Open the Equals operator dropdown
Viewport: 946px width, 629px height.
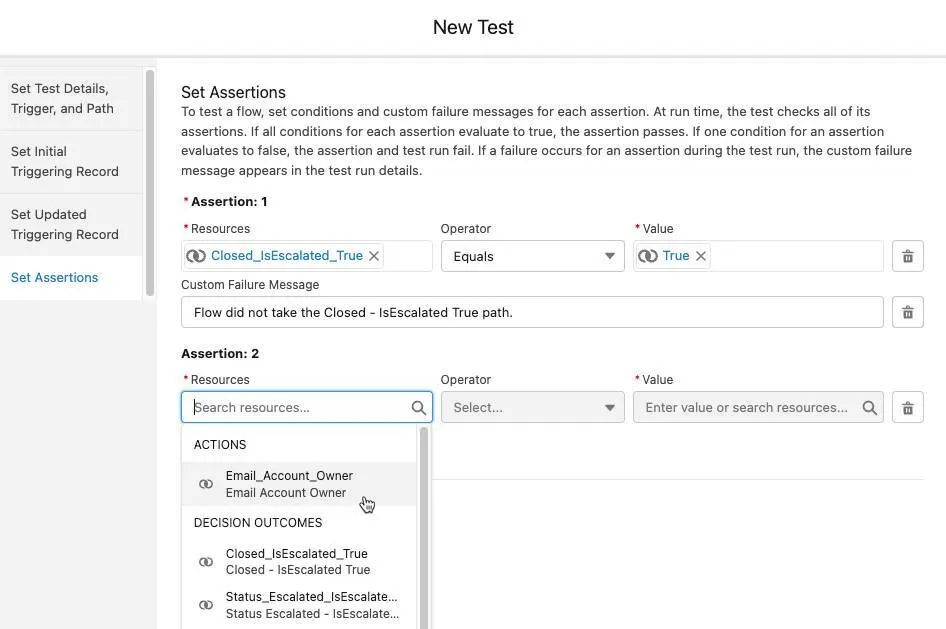(x=532, y=255)
